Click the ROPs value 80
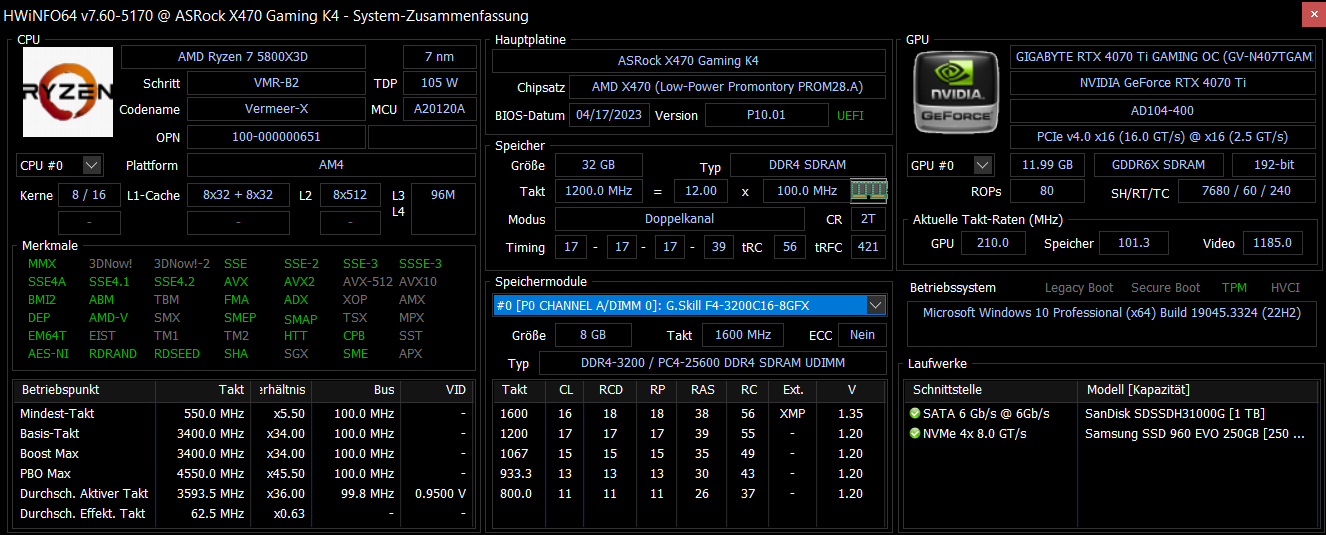Viewport: 1326px width, 535px height. point(1047,191)
